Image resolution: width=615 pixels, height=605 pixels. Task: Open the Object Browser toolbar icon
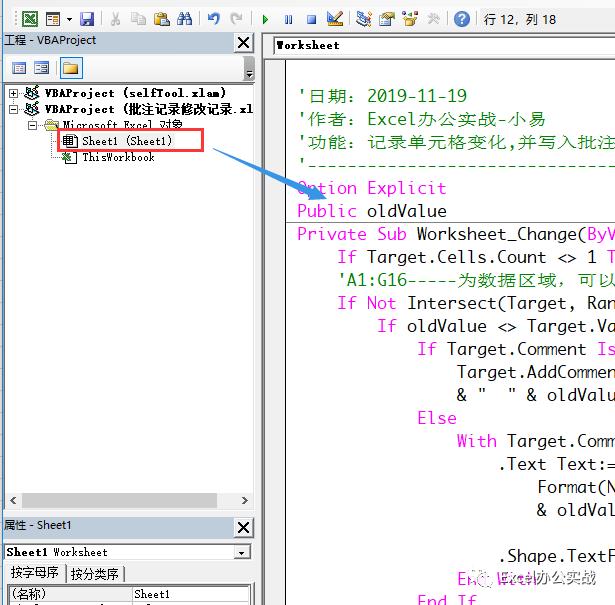tap(409, 18)
